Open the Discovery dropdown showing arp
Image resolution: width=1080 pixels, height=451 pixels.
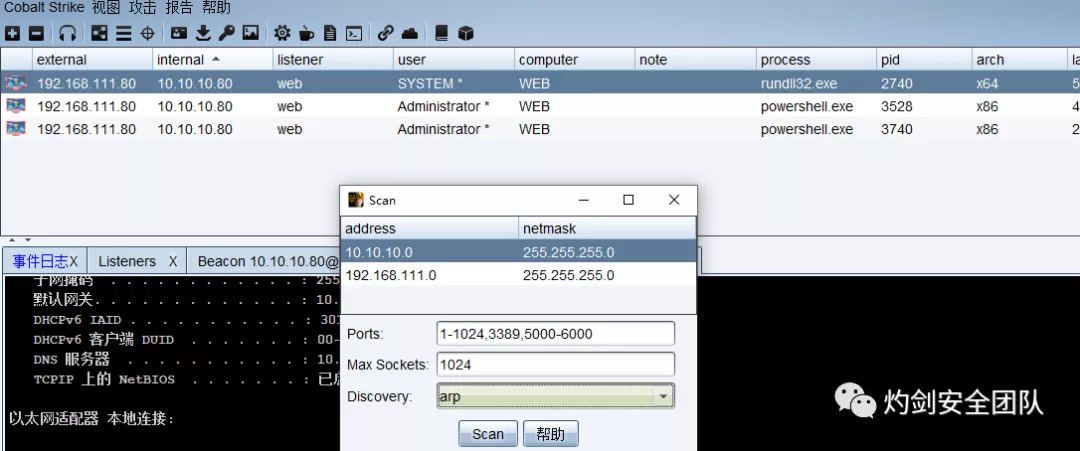555,397
